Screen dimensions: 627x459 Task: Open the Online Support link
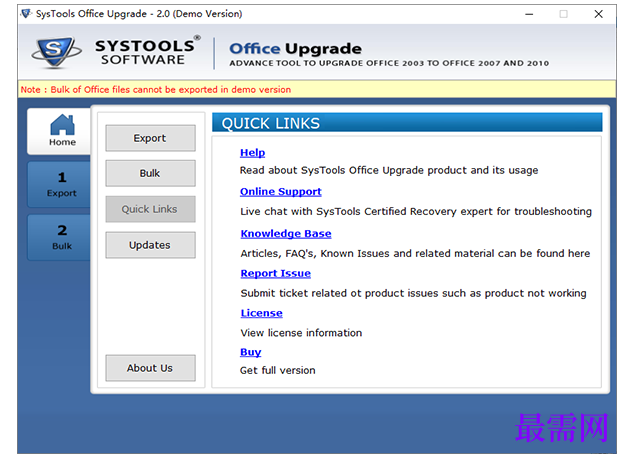point(281,192)
